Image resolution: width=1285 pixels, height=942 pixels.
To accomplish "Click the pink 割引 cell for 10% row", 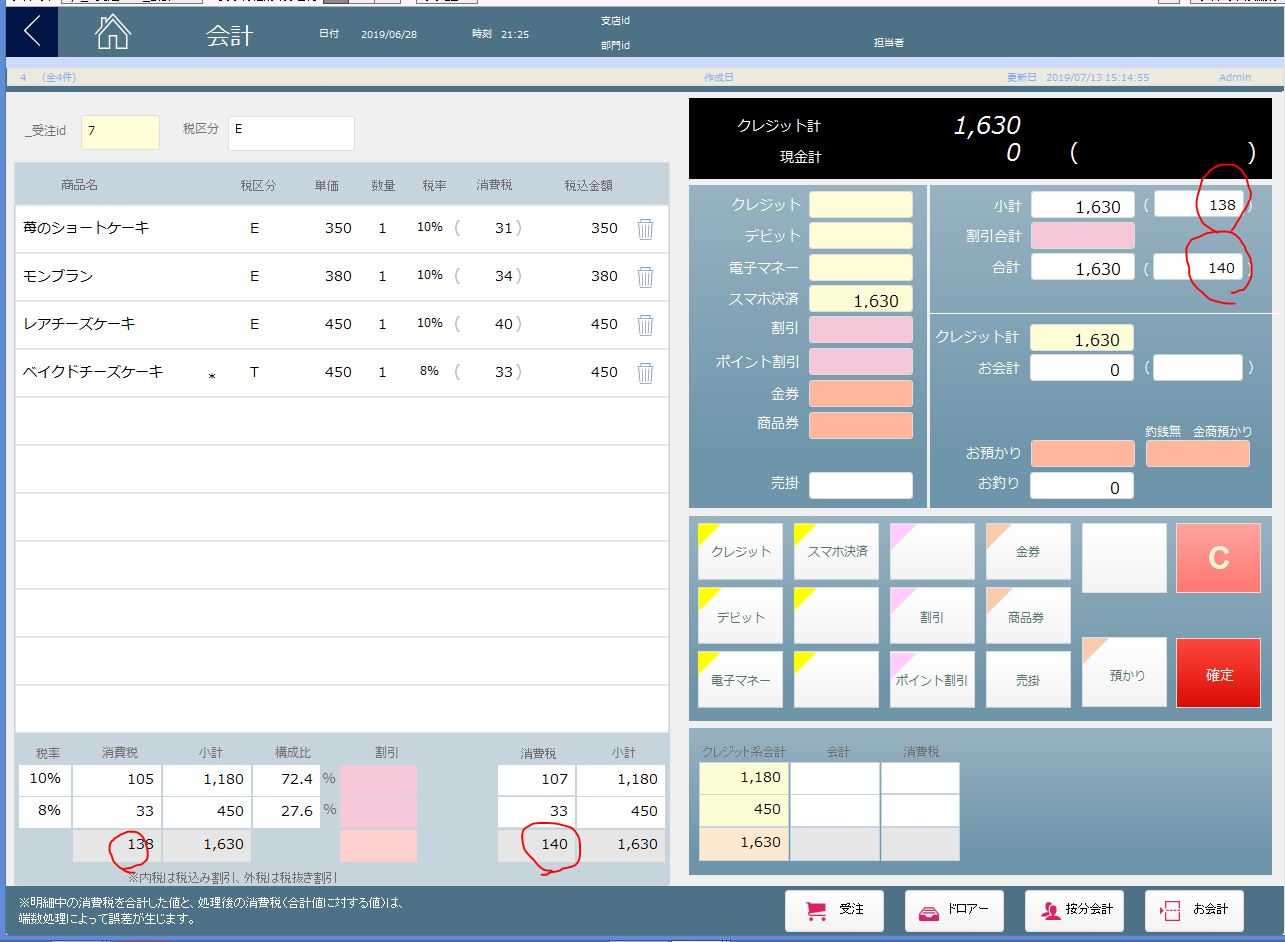I will 378,779.
